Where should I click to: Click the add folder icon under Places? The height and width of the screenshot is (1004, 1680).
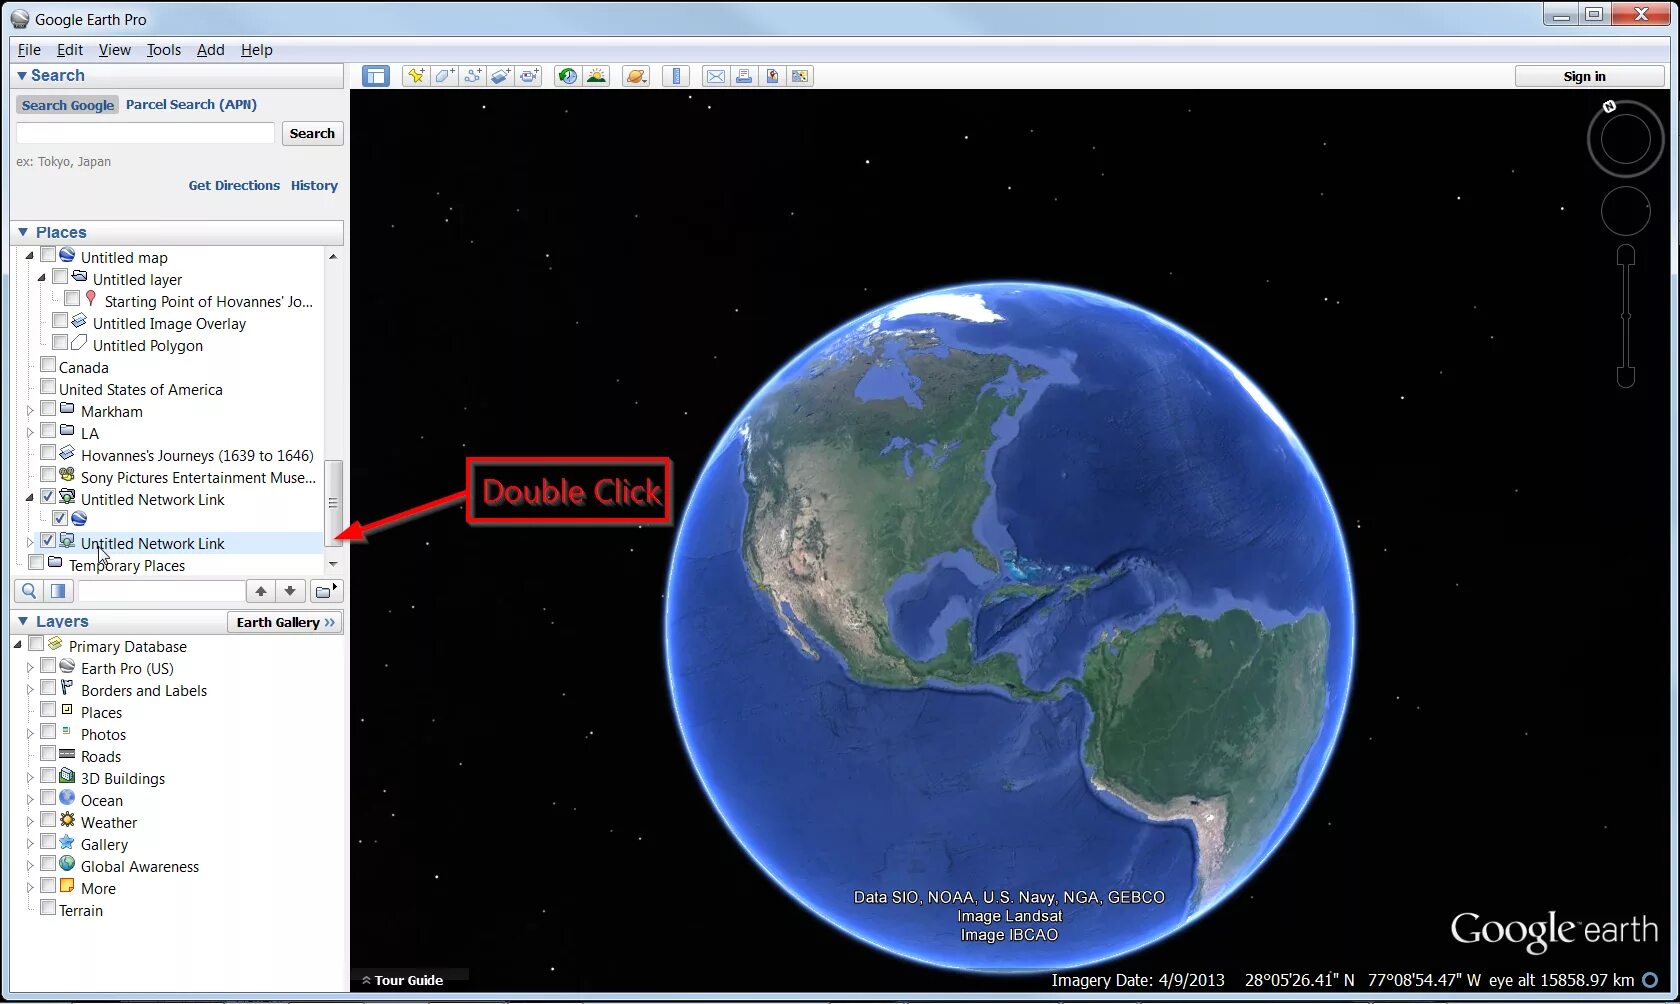(x=326, y=591)
